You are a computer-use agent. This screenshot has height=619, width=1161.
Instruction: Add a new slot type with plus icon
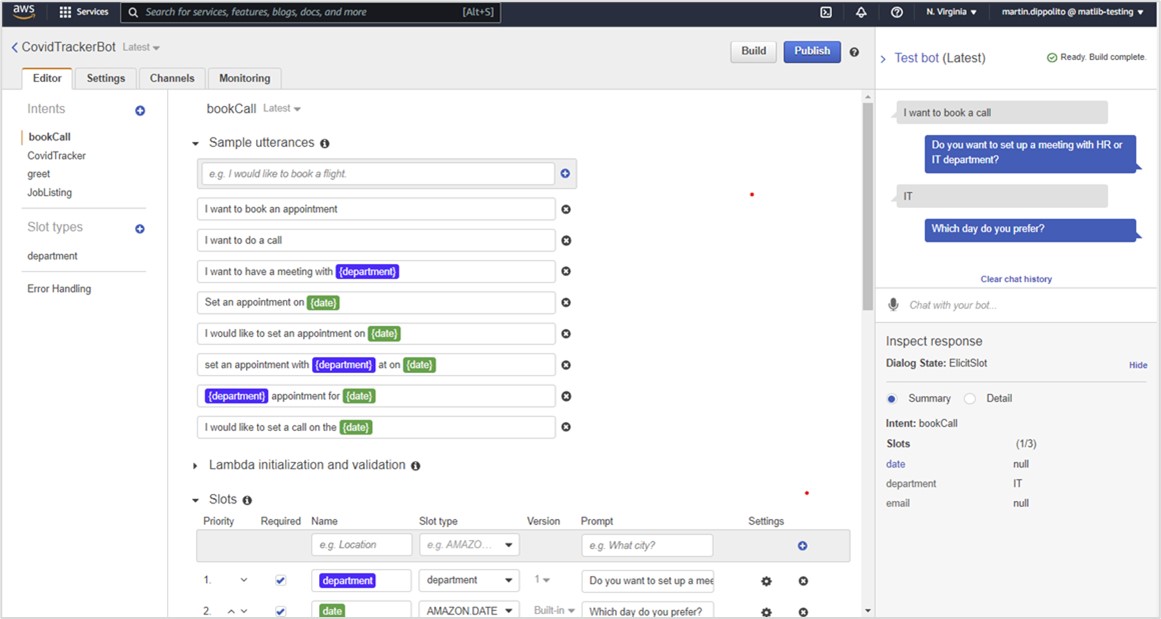coord(140,229)
